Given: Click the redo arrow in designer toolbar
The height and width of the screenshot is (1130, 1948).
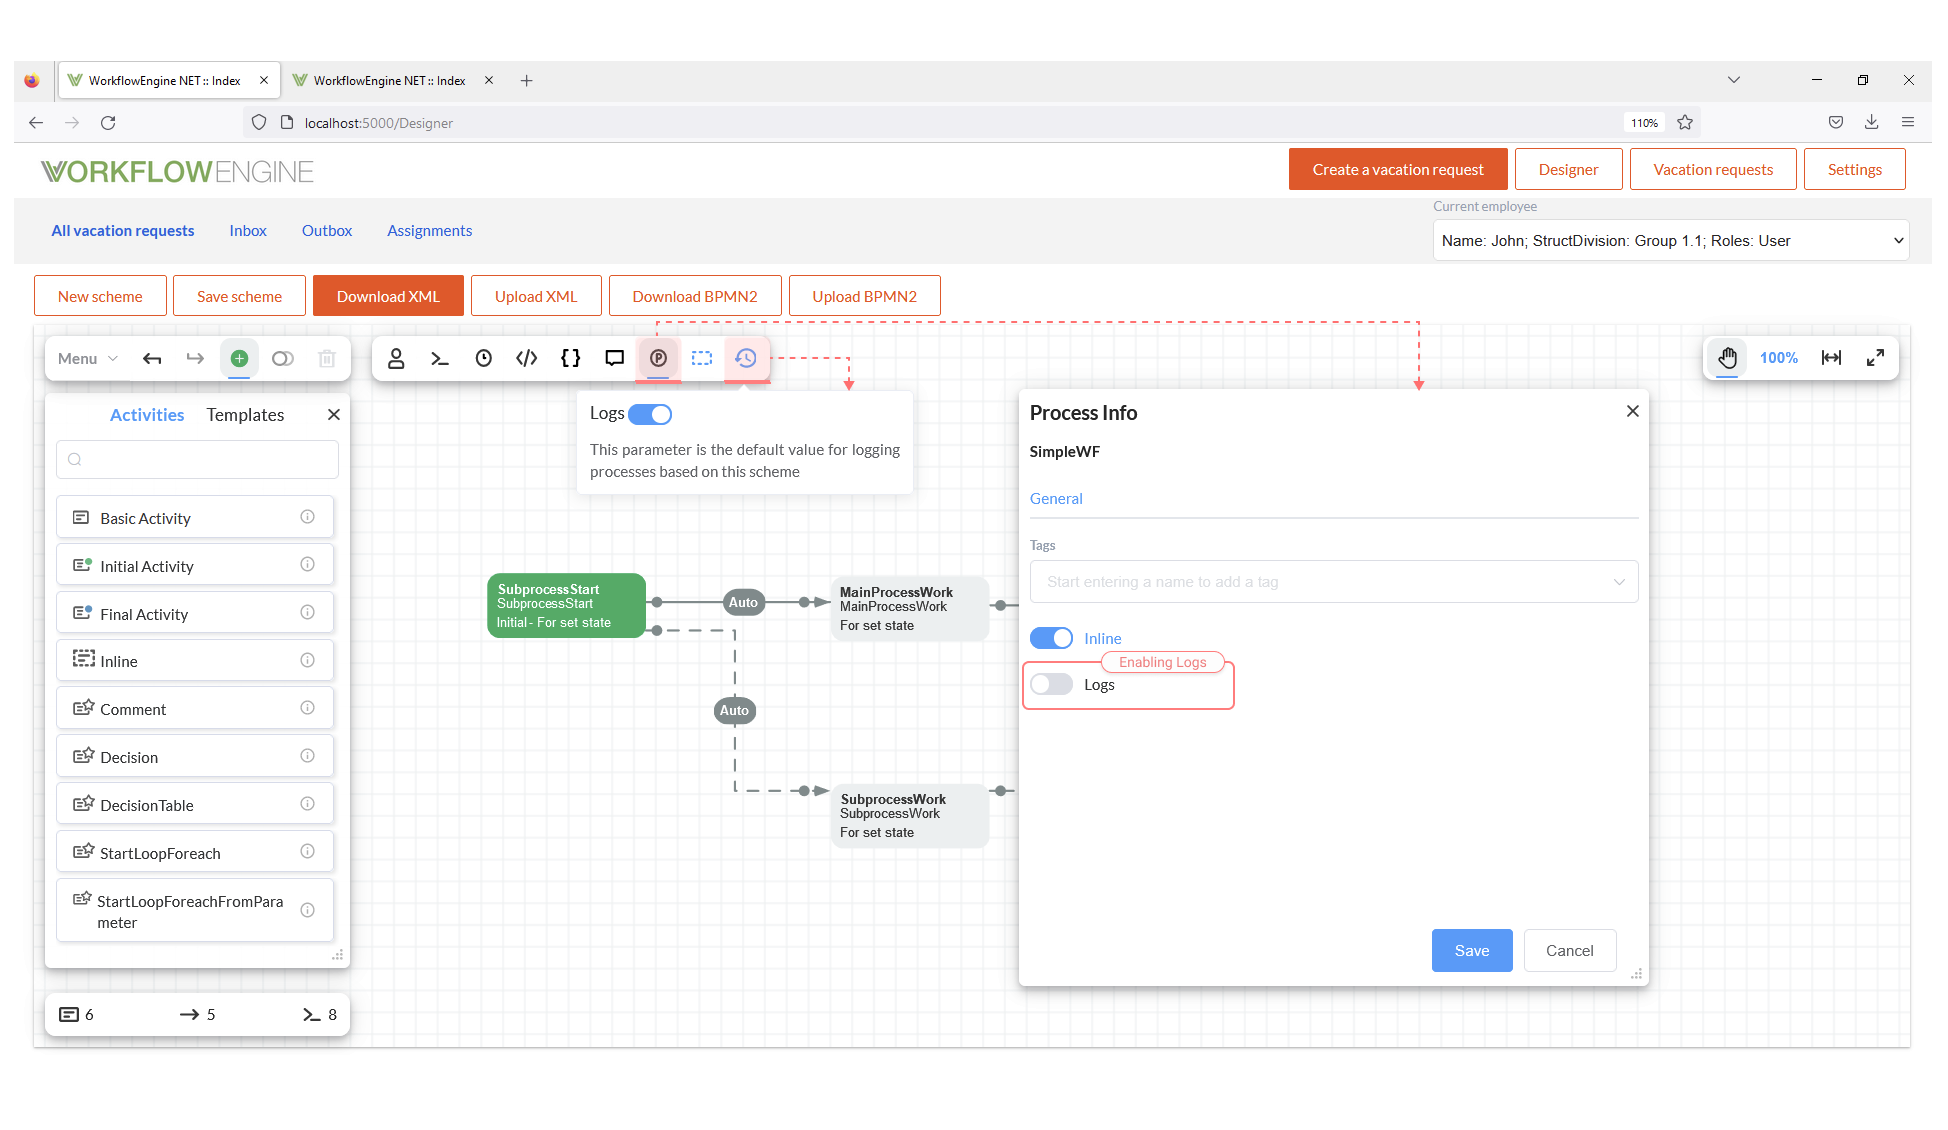Looking at the screenshot, I should click(195, 359).
